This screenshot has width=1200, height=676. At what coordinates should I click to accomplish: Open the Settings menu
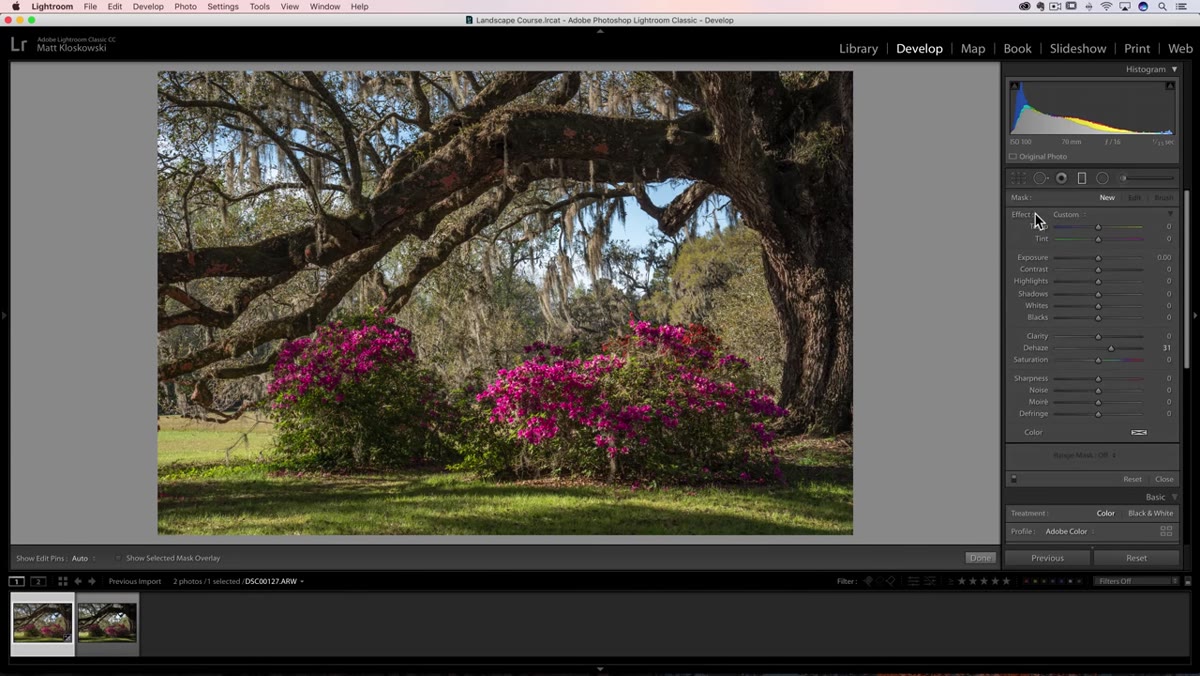click(x=222, y=6)
